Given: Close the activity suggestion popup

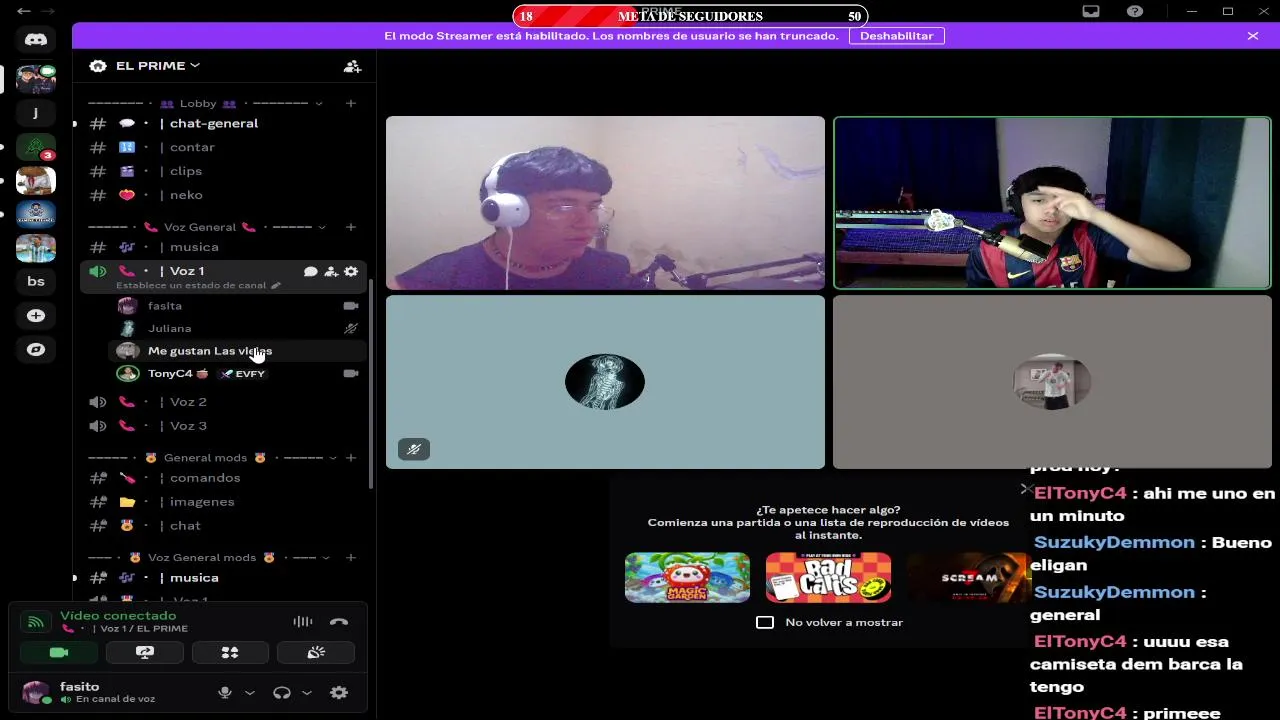Looking at the screenshot, I should pyautogui.click(x=1025, y=489).
